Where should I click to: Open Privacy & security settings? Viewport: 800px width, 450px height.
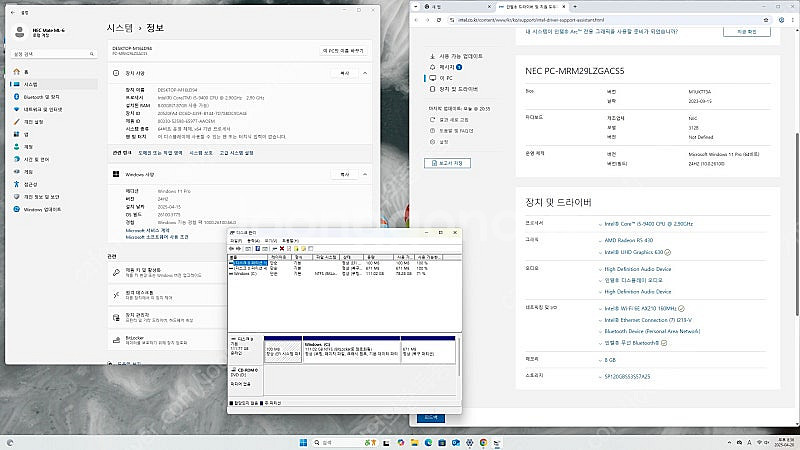(54, 197)
